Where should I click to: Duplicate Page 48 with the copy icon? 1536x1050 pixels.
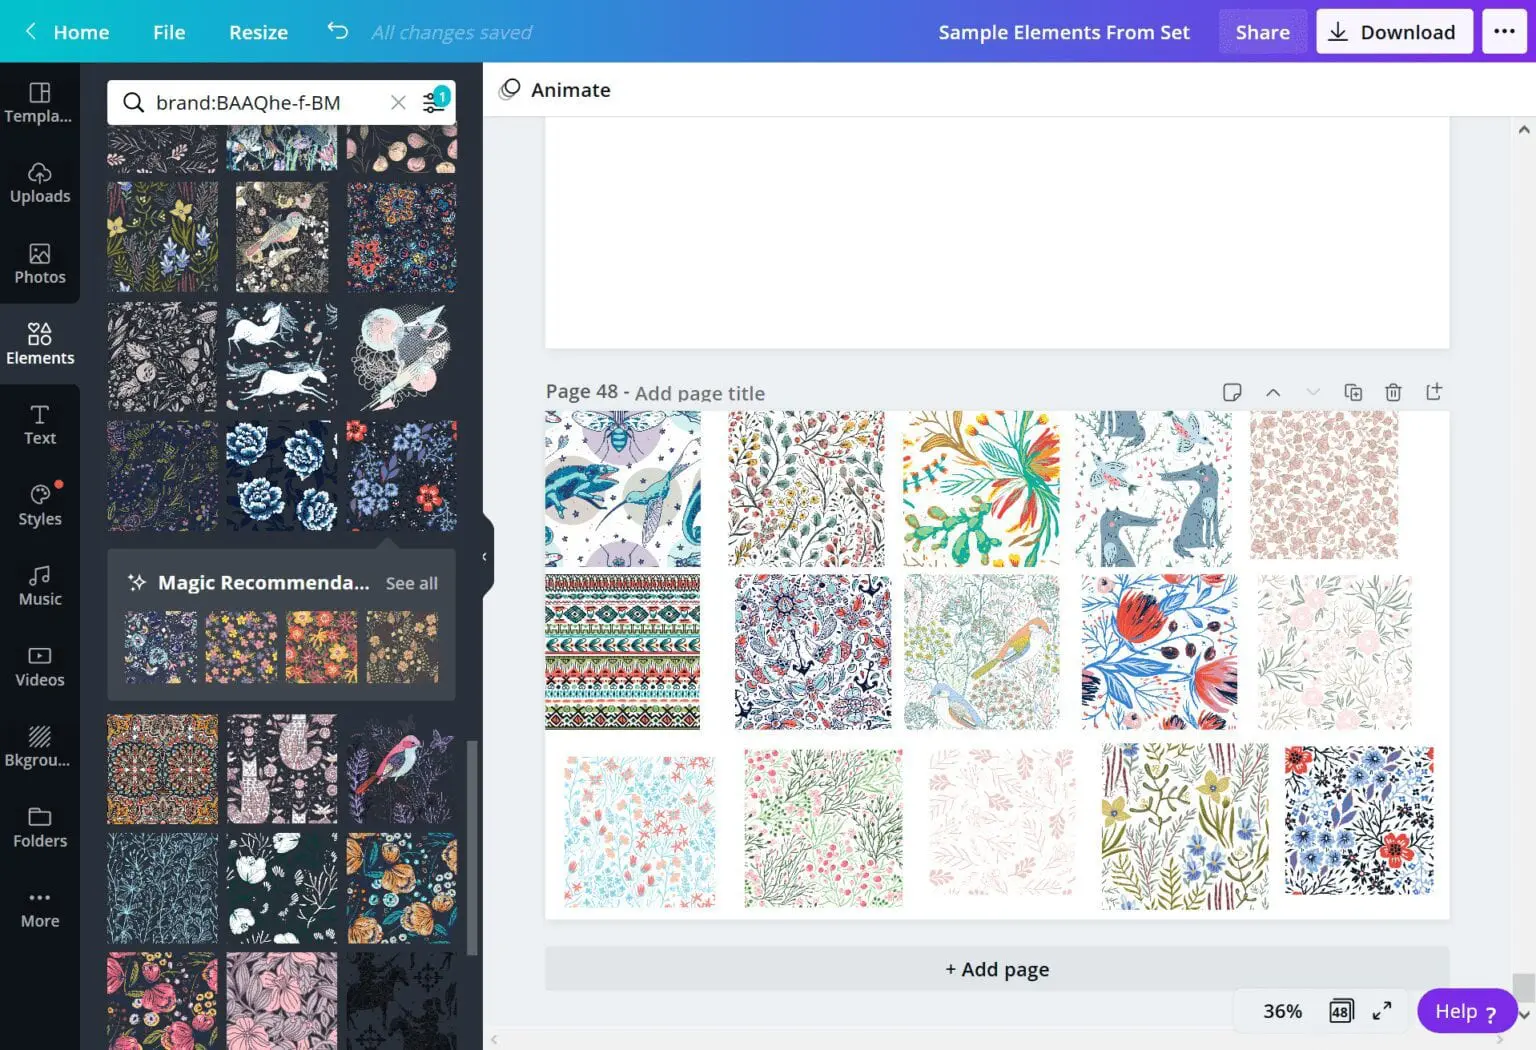[x=1353, y=392]
